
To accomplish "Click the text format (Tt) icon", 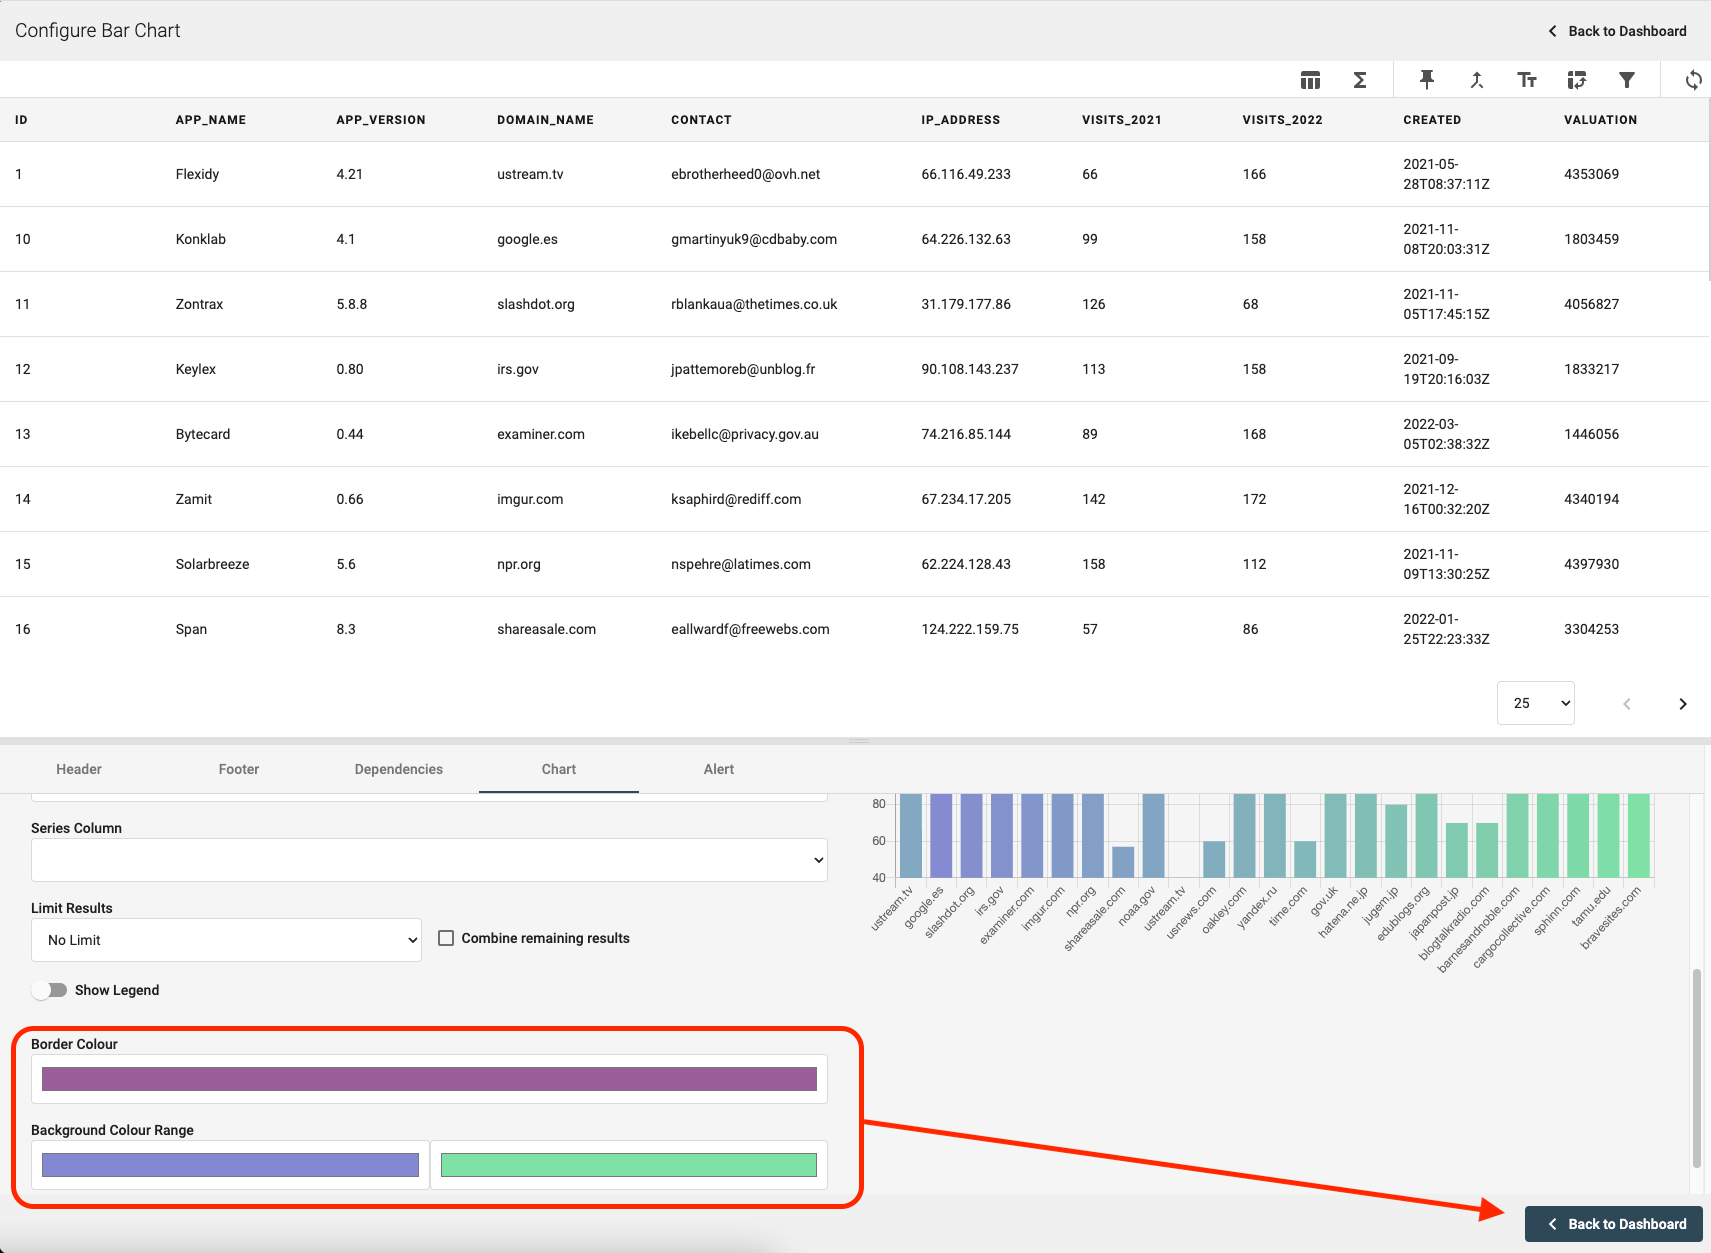I will click(1527, 80).
